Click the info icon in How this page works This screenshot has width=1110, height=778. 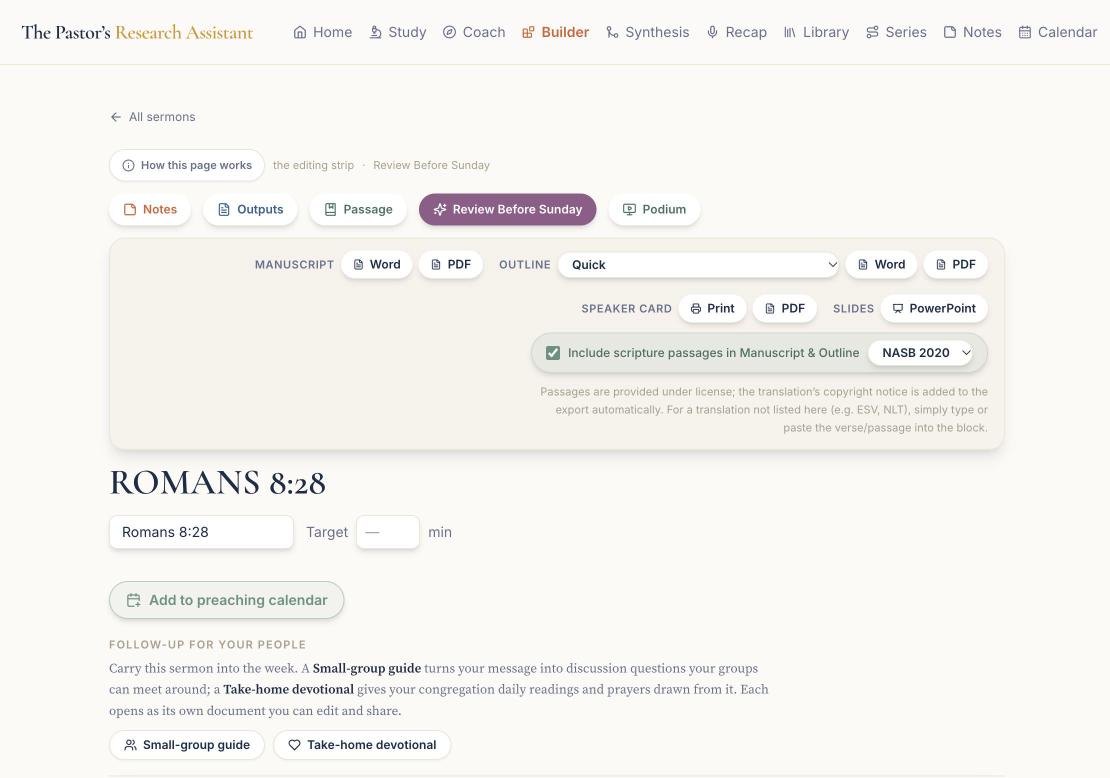tap(128, 165)
